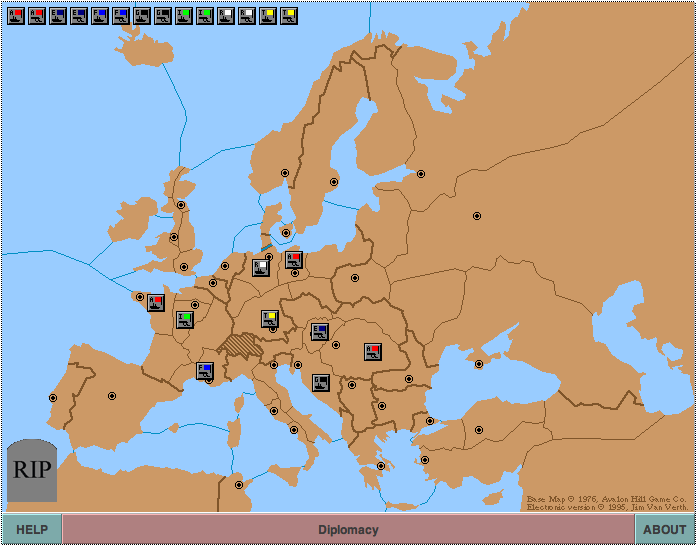
Task: Select the Warsaw supply center dot
Action: tap(355, 278)
